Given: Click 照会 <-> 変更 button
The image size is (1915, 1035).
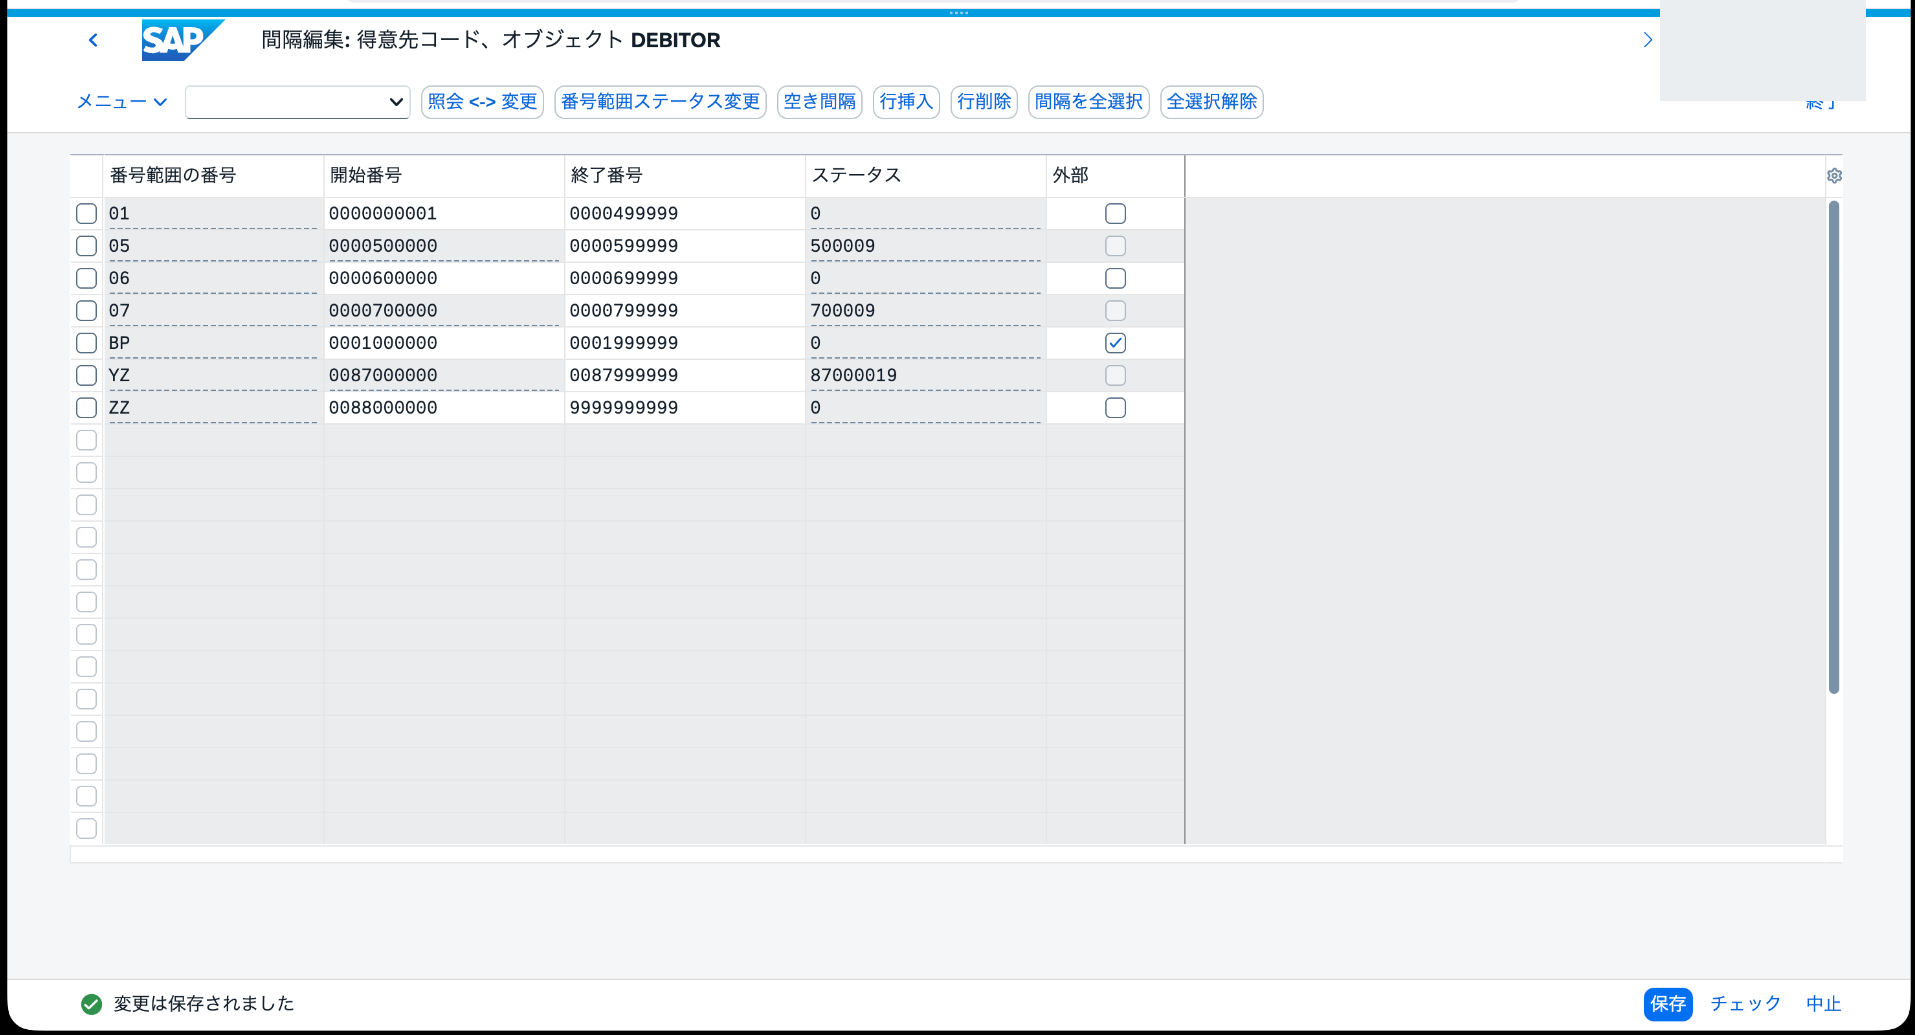Looking at the screenshot, I should (482, 102).
